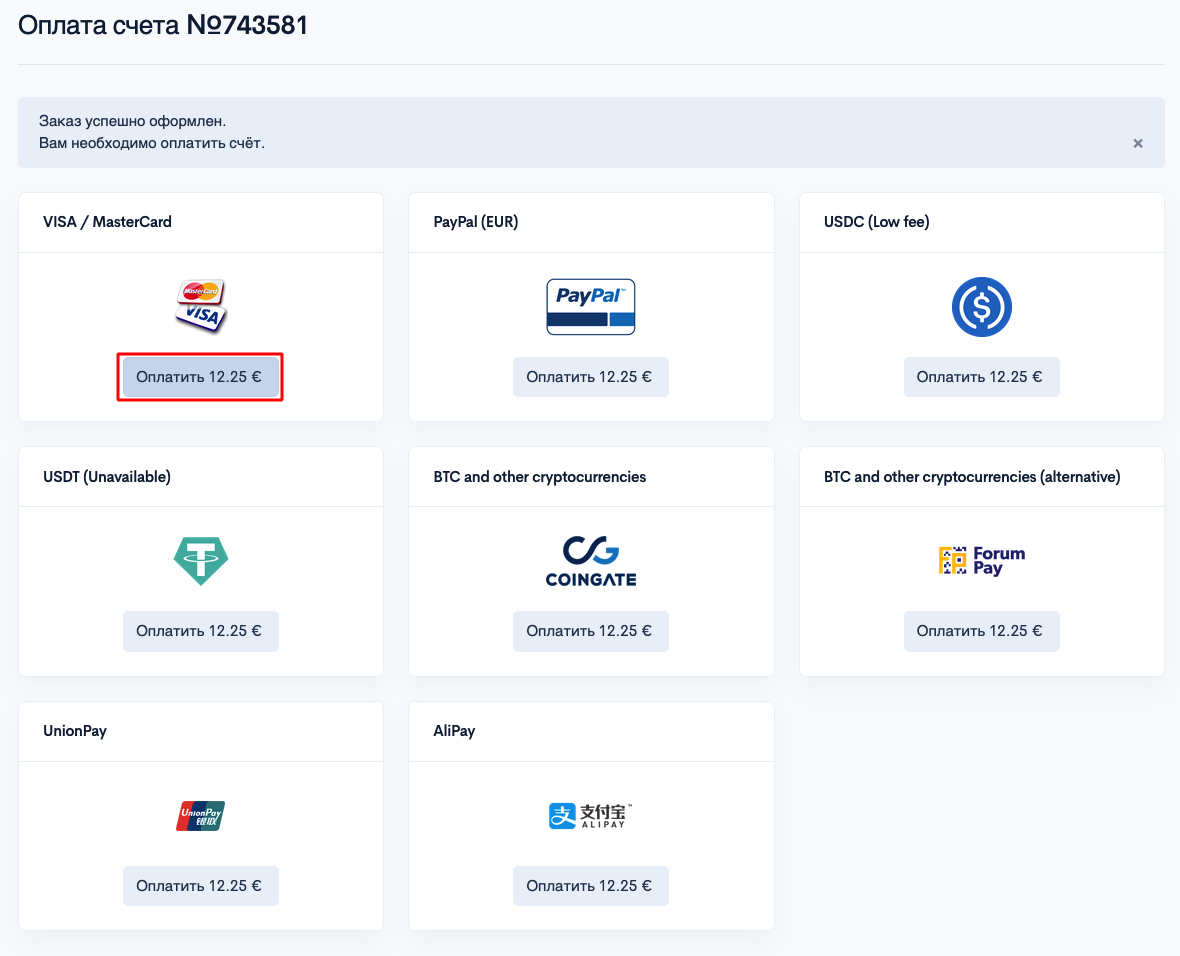Viewport: 1180px width, 956px height.
Task: Click 'BTC and other cryptocurrencies (alternative)' title
Action: tap(972, 476)
